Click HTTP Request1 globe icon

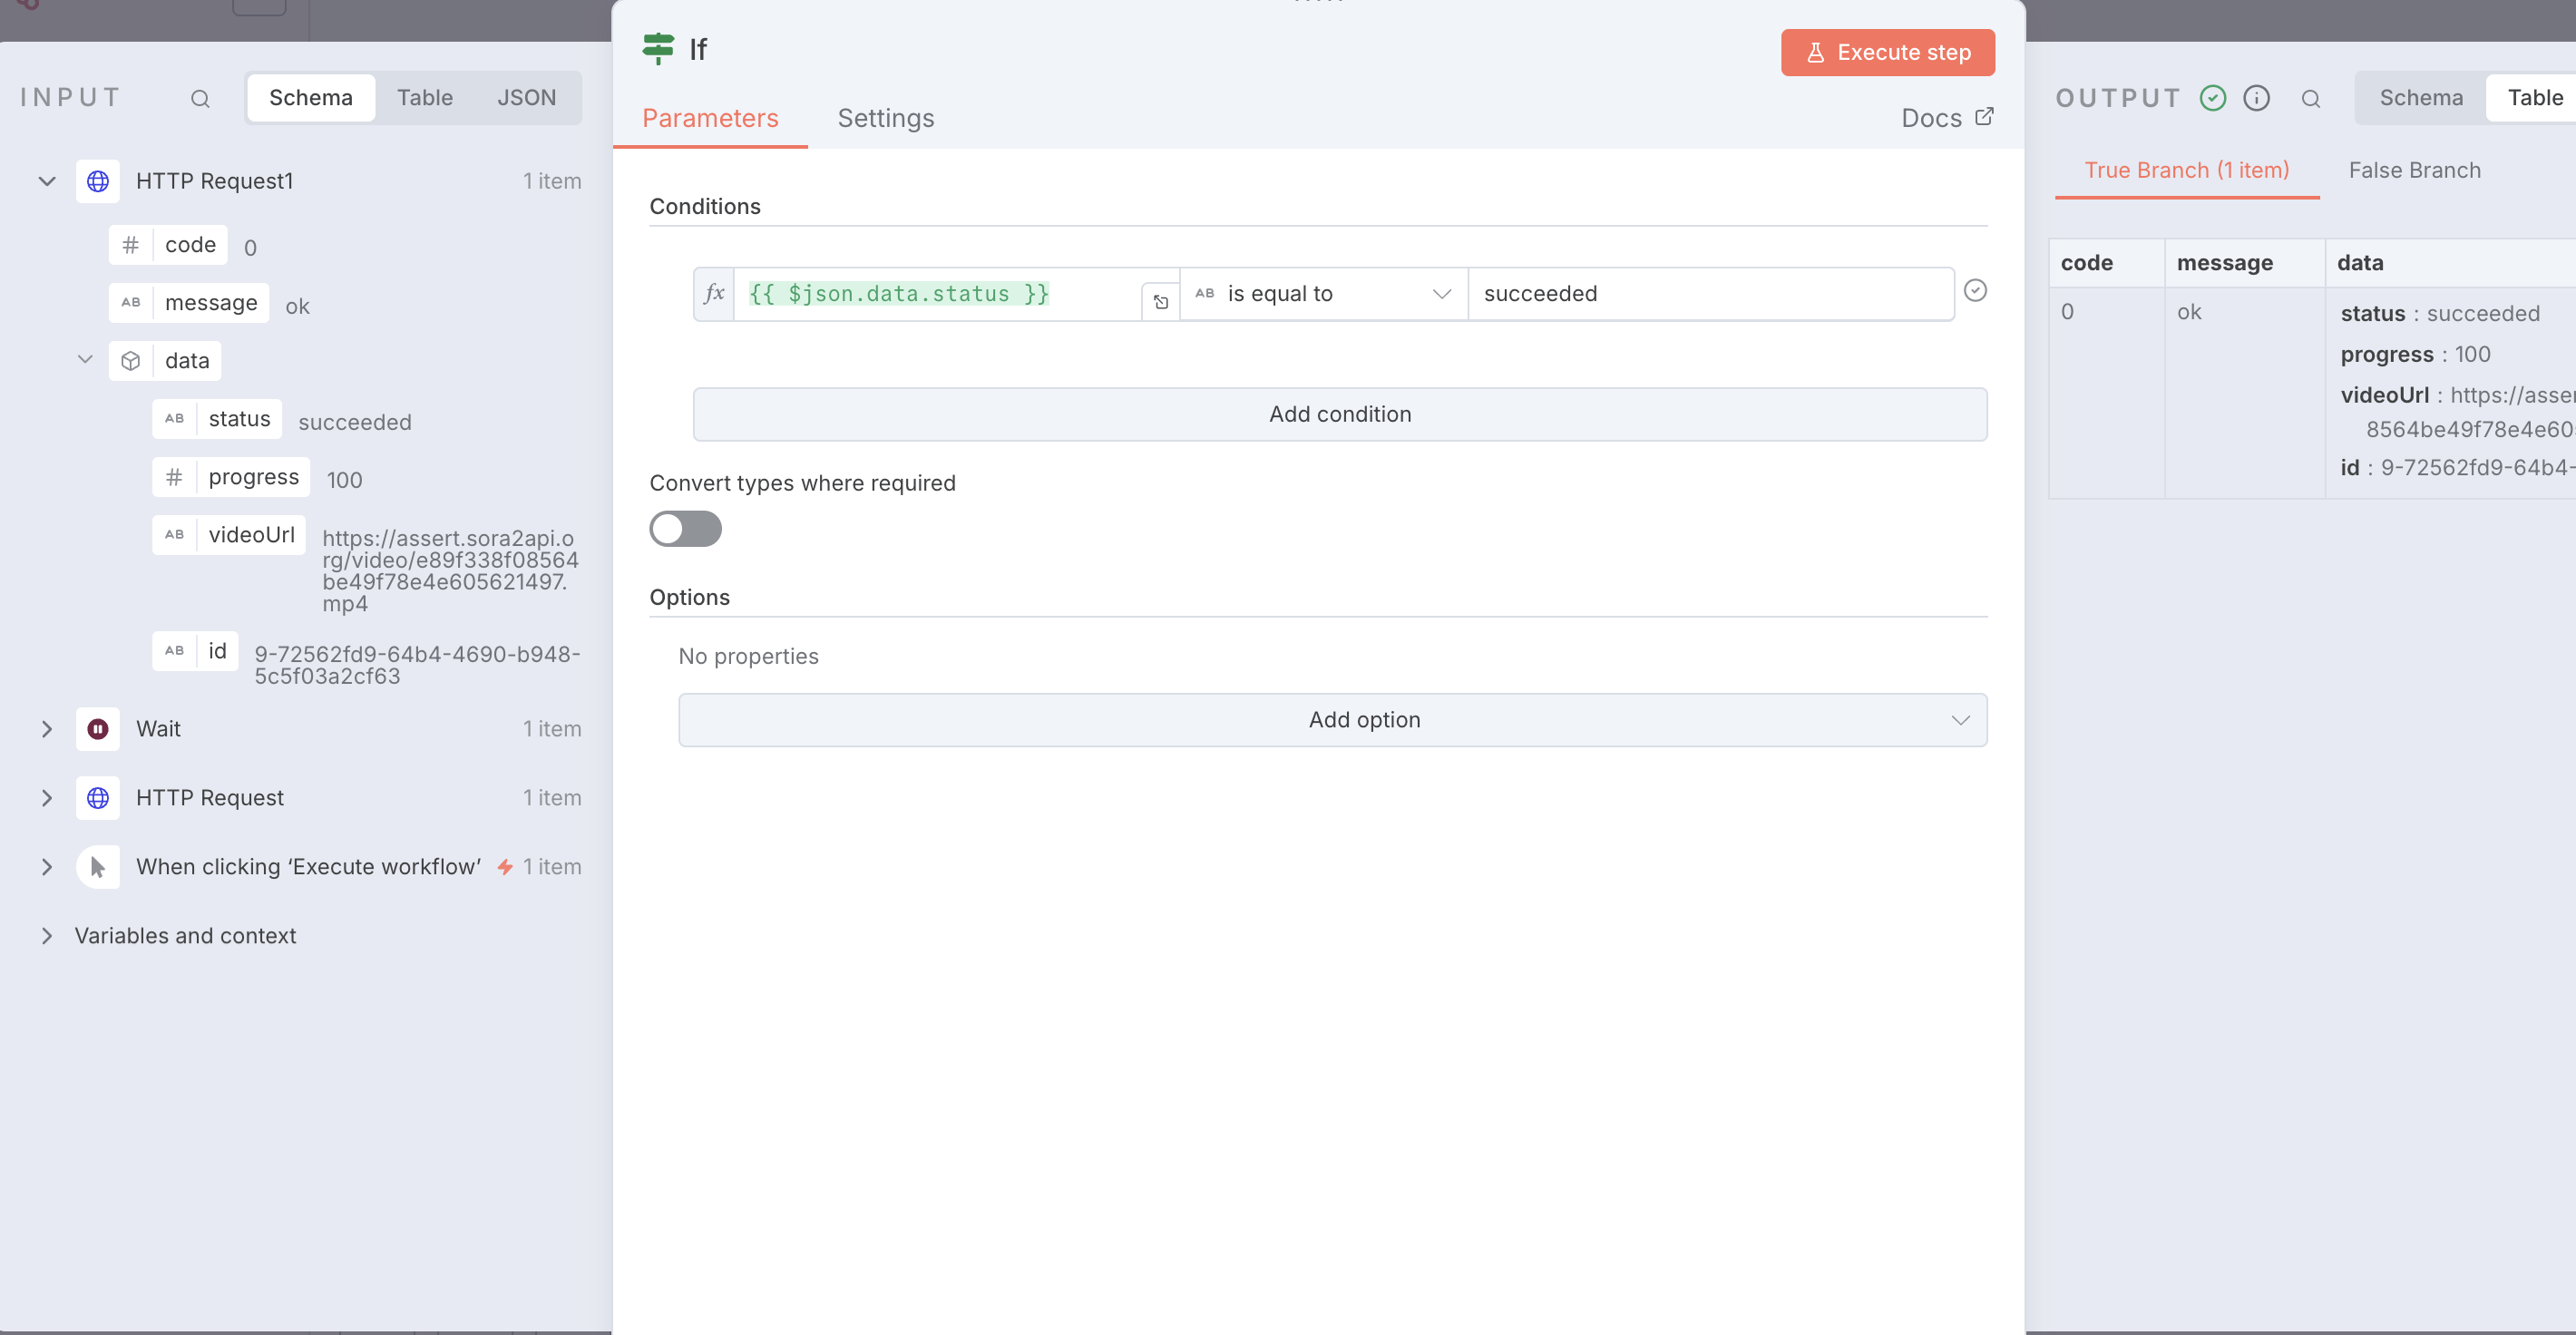[98, 181]
